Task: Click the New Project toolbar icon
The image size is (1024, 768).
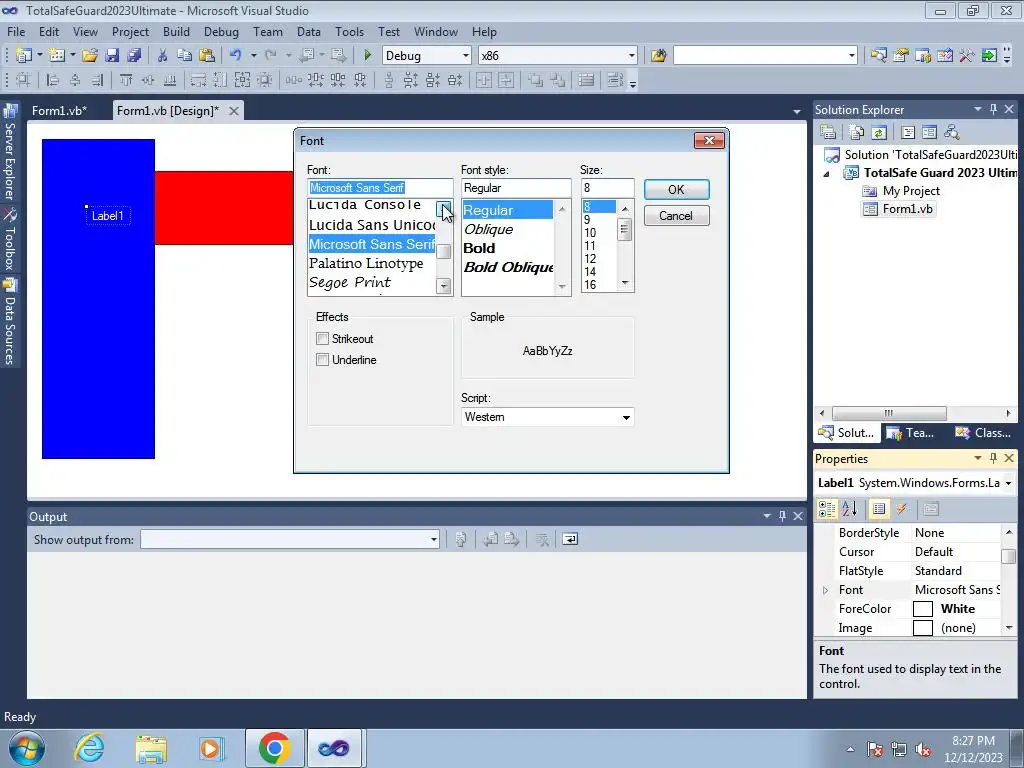Action: [24, 56]
